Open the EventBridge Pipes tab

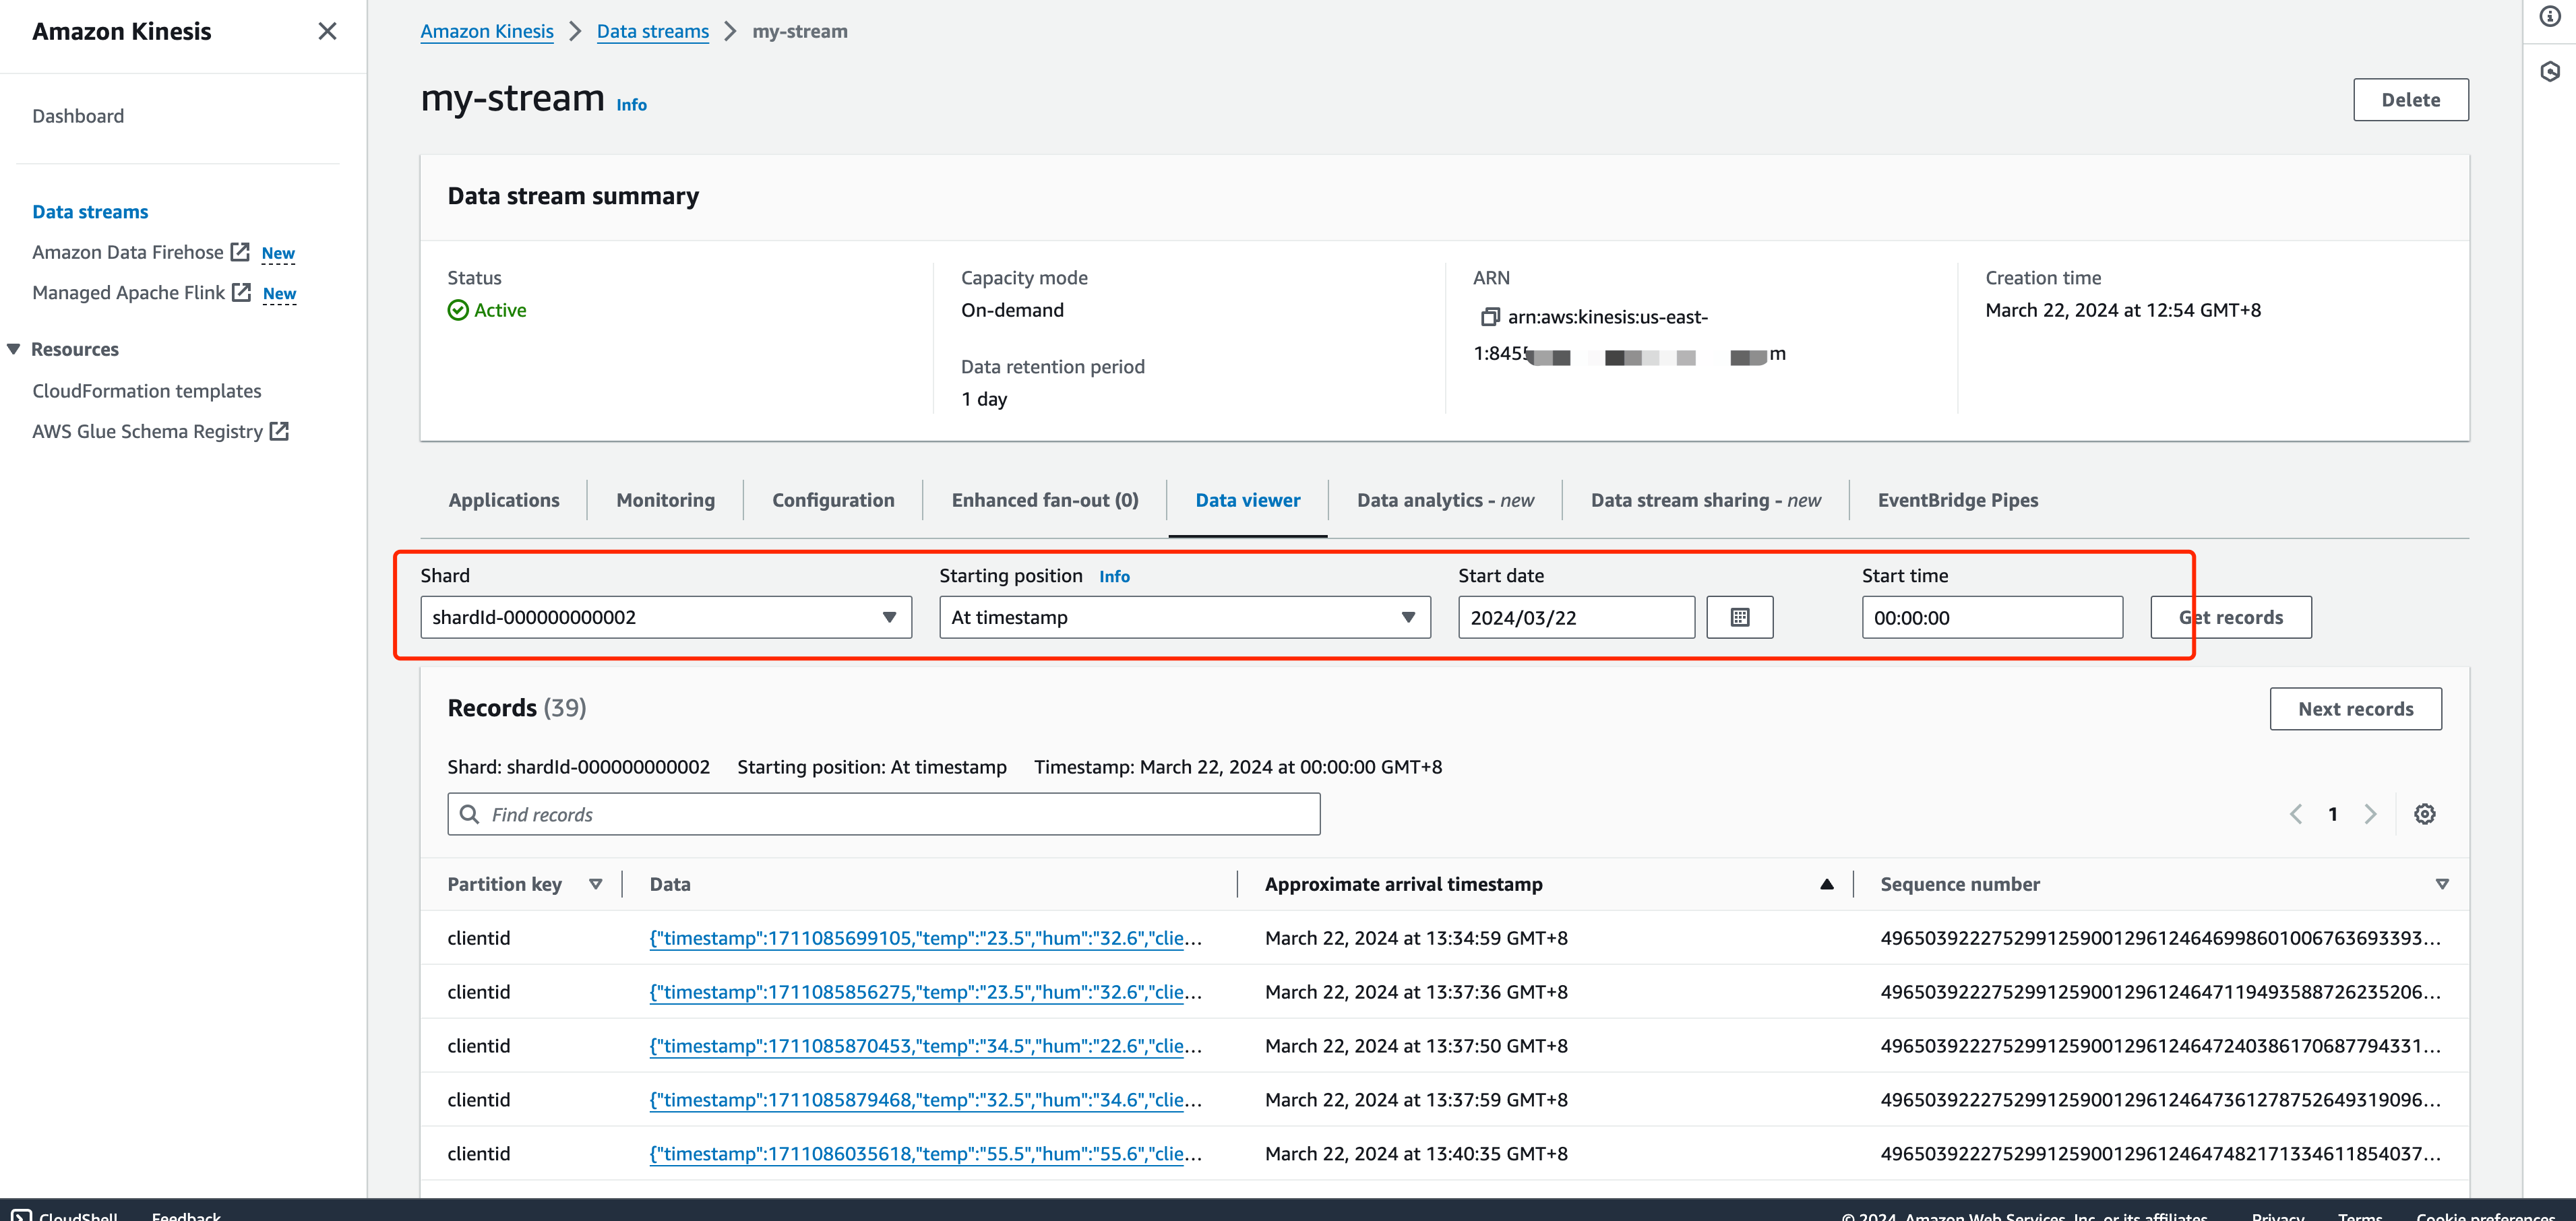(1957, 500)
